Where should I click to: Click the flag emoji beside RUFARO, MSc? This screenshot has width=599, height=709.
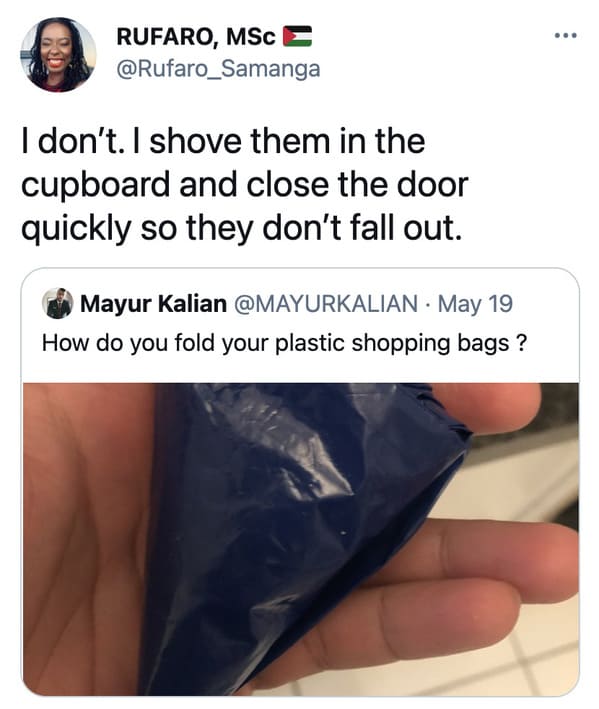[x=297, y=36]
